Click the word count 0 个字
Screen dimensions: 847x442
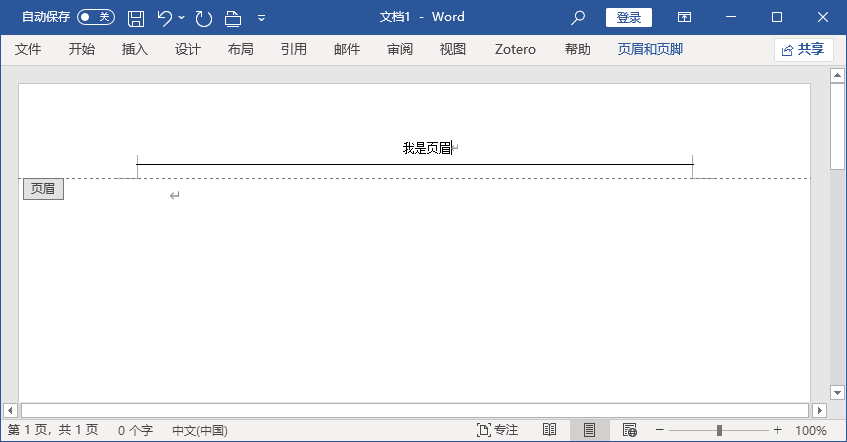136,431
